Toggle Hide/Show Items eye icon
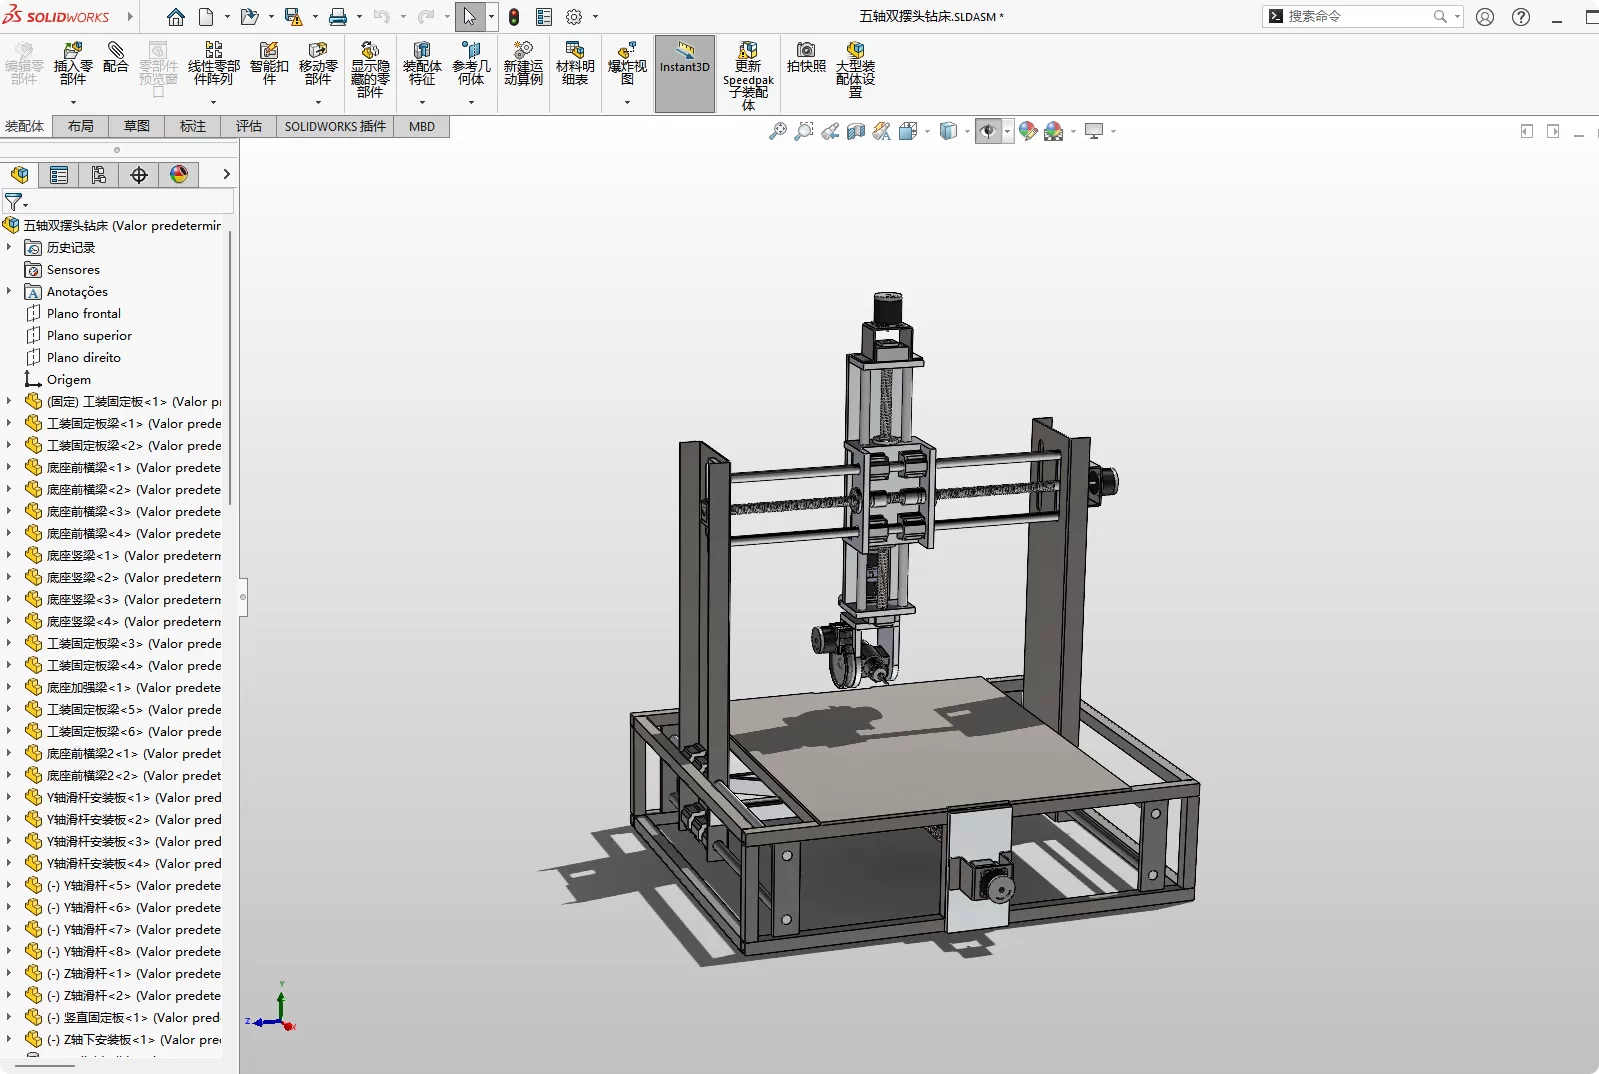Viewport: 1599px width, 1074px height. [988, 131]
